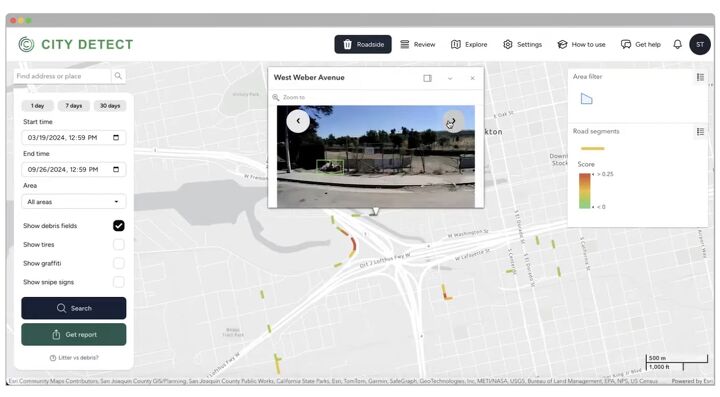Click the "Area" label
720x397 pixels.
[x=30, y=185]
